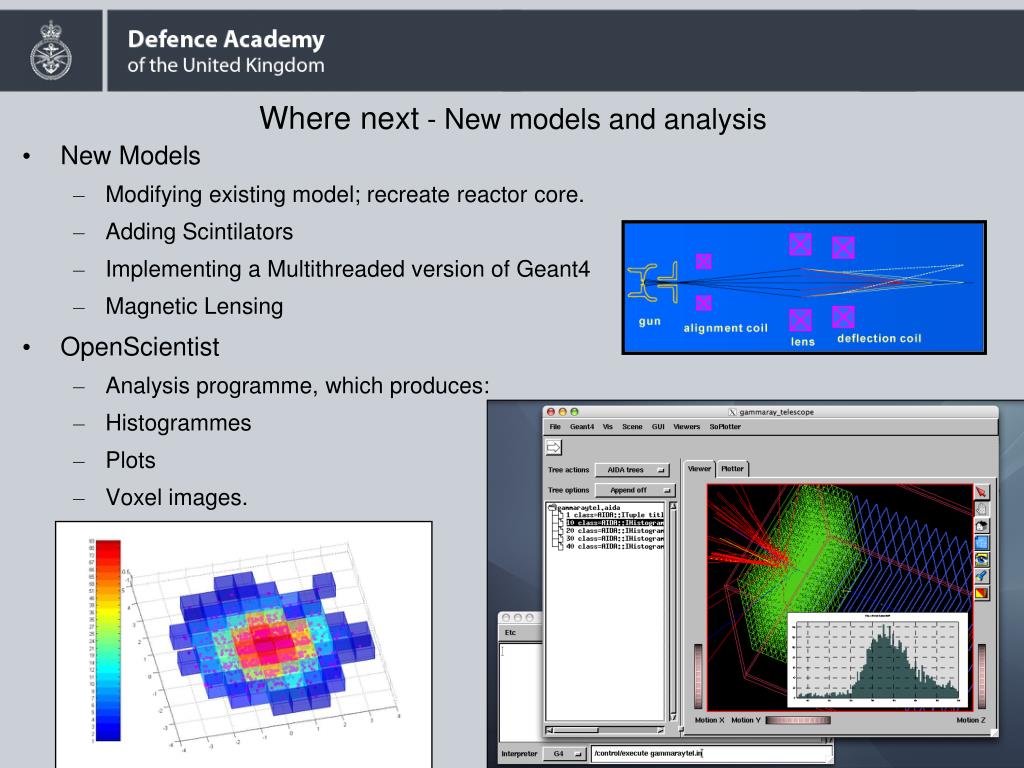
Task: Click the 'deflection coil' label in diagram
Action: (879, 338)
